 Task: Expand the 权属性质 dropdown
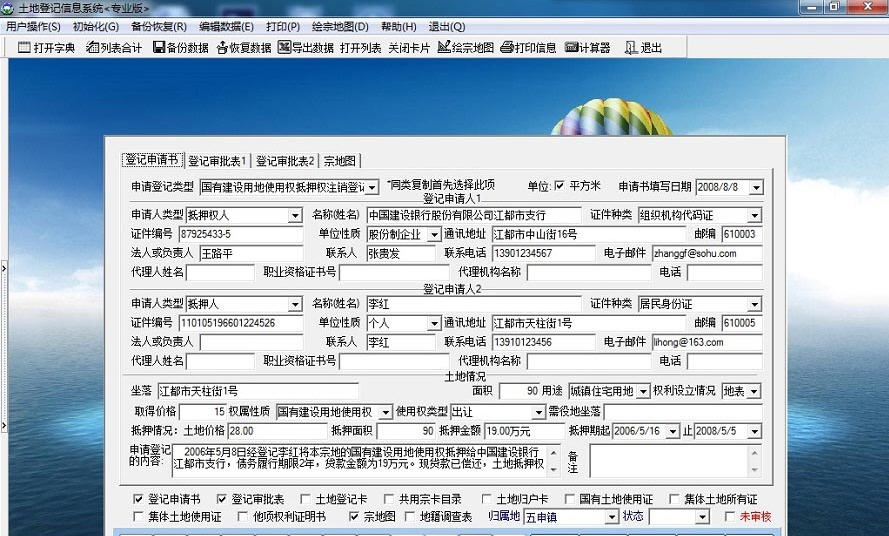coord(386,412)
